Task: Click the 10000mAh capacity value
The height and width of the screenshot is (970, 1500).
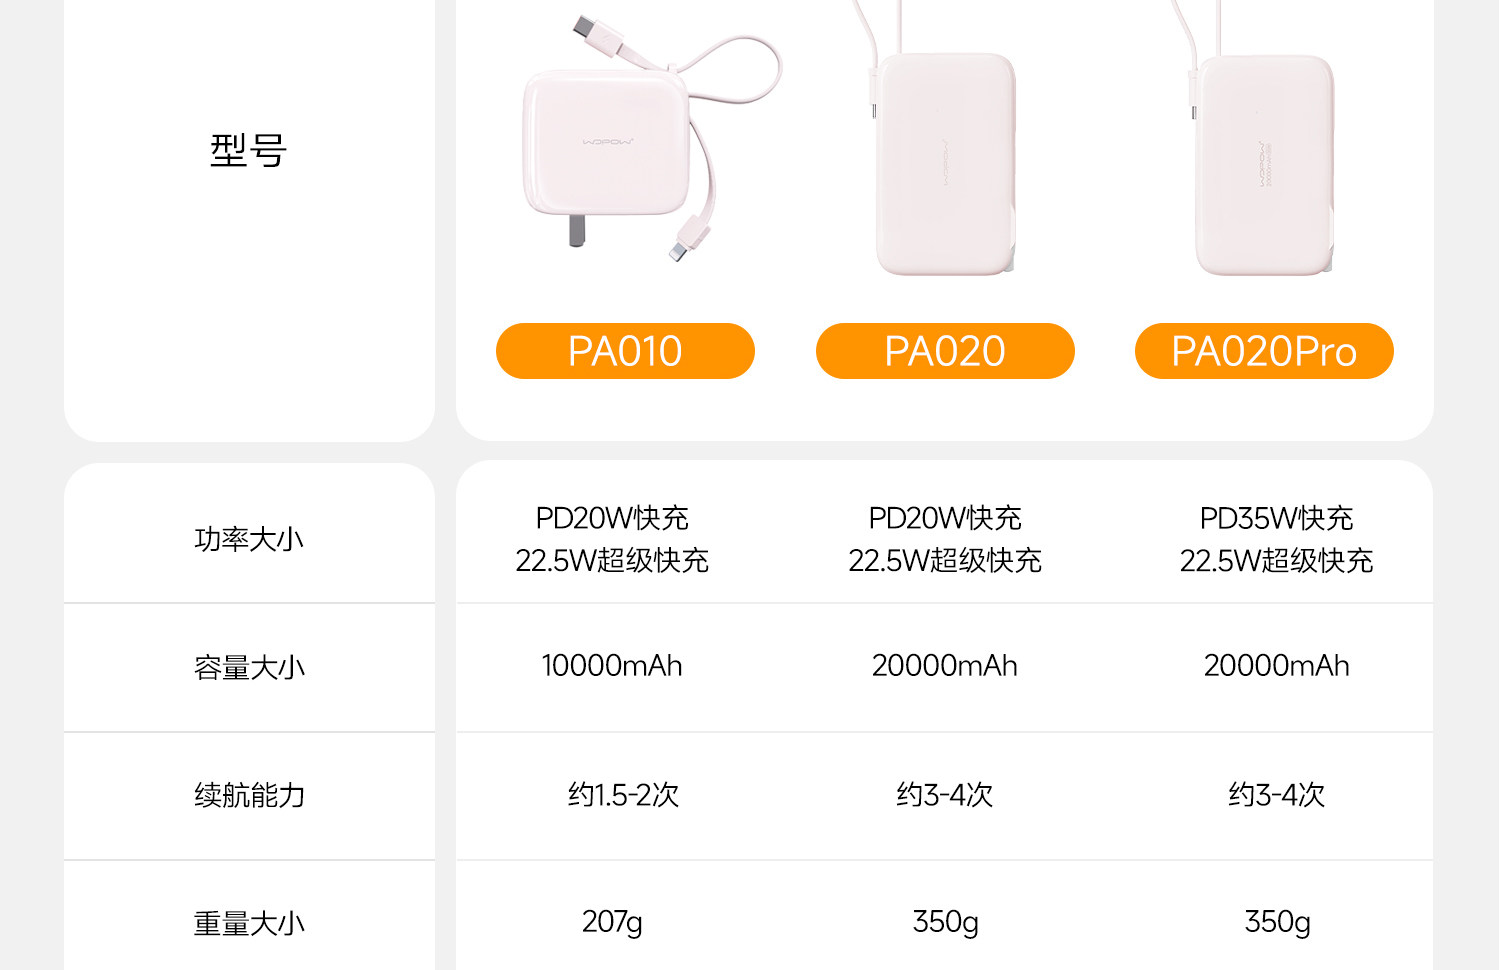Action: pyautogui.click(x=612, y=666)
